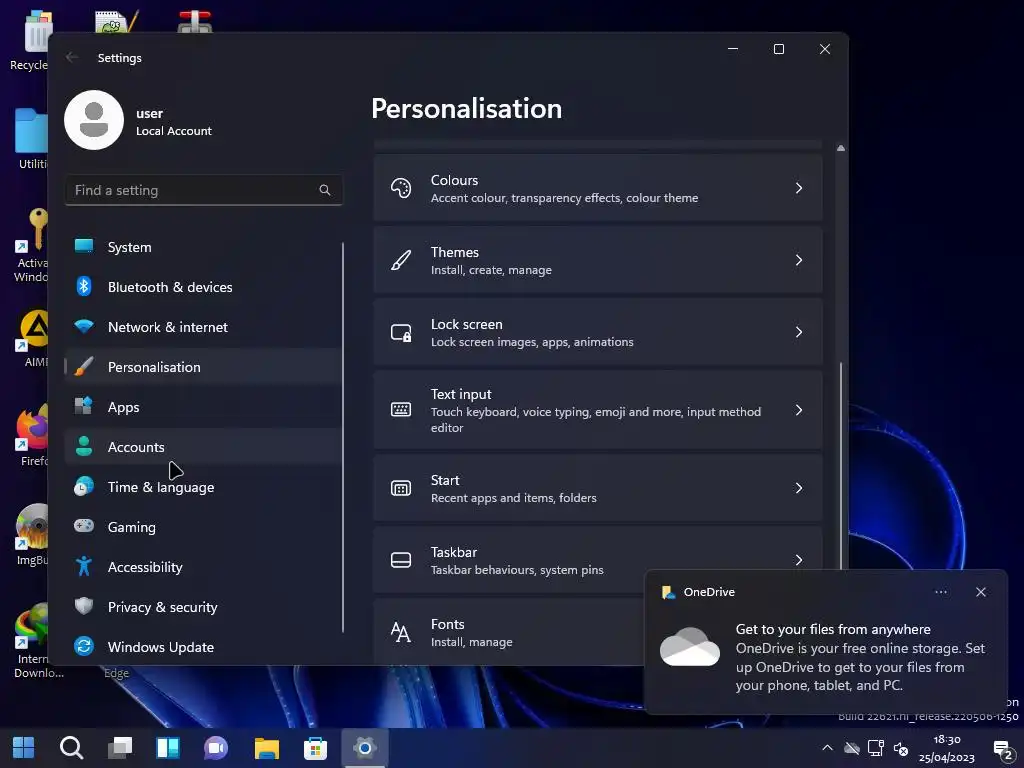Dismiss the OneDrive notification
Screen dimensions: 1024x768
coord(981,592)
